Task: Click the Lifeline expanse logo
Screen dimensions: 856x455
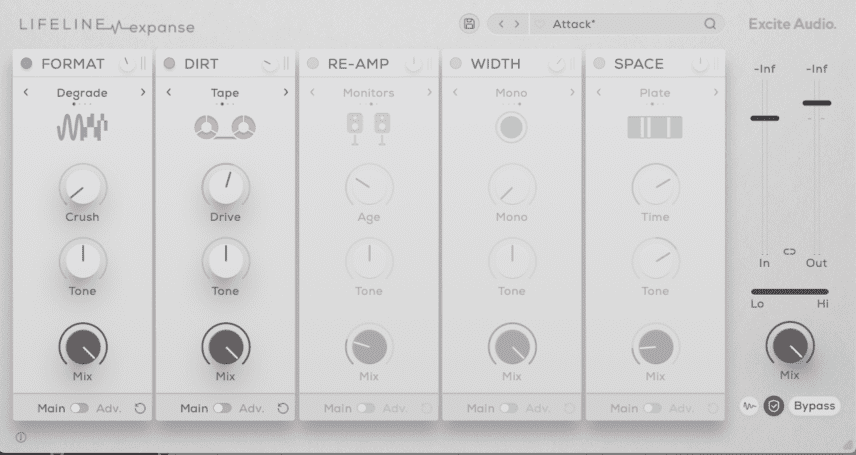Action: pyautogui.click(x=107, y=25)
